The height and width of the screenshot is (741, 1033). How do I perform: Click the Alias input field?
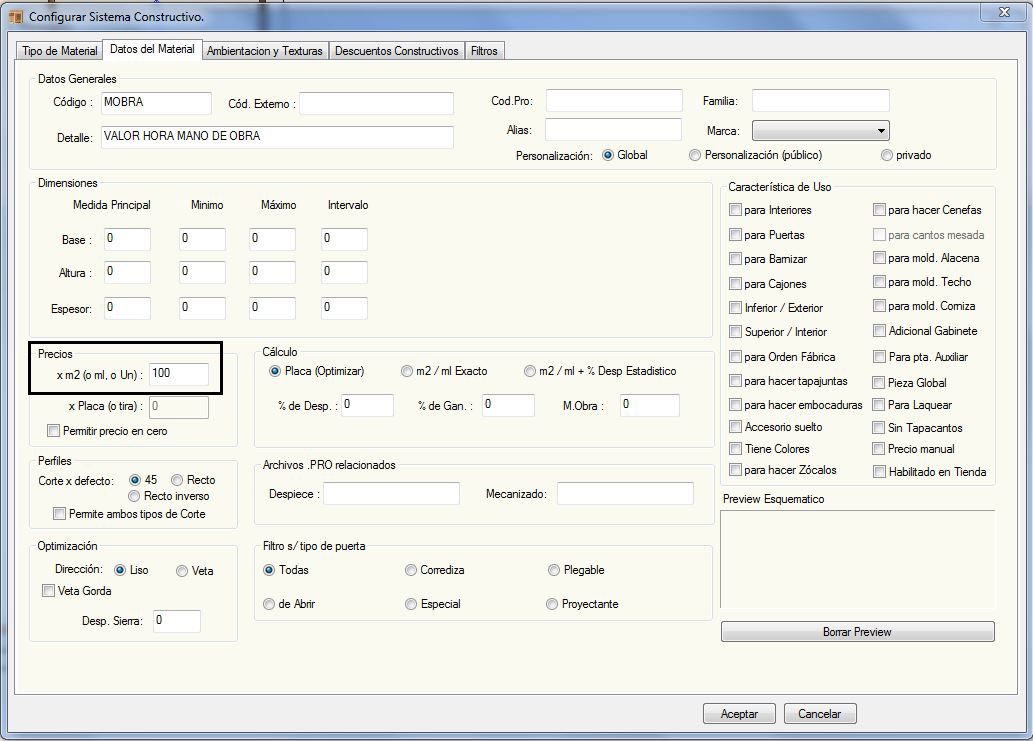pos(613,130)
